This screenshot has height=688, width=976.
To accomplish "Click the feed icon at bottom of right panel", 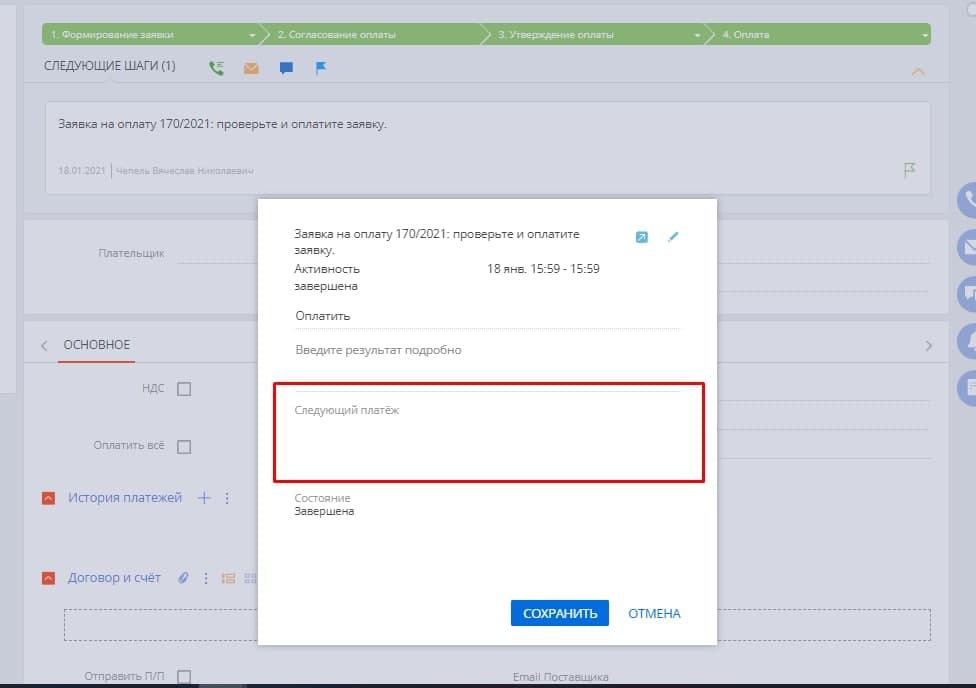I will coord(967,388).
